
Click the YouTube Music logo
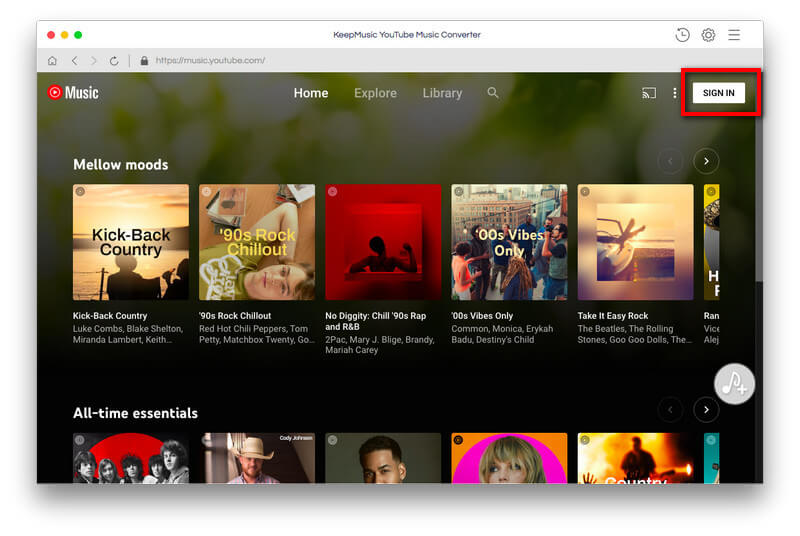click(x=73, y=92)
